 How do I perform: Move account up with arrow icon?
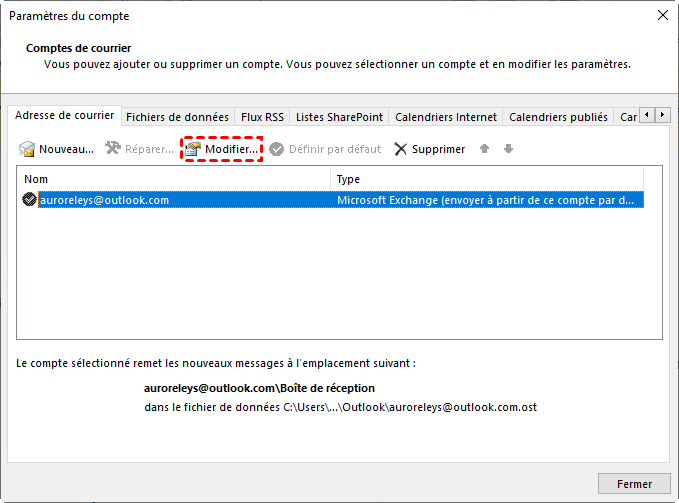[x=485, y=148]
